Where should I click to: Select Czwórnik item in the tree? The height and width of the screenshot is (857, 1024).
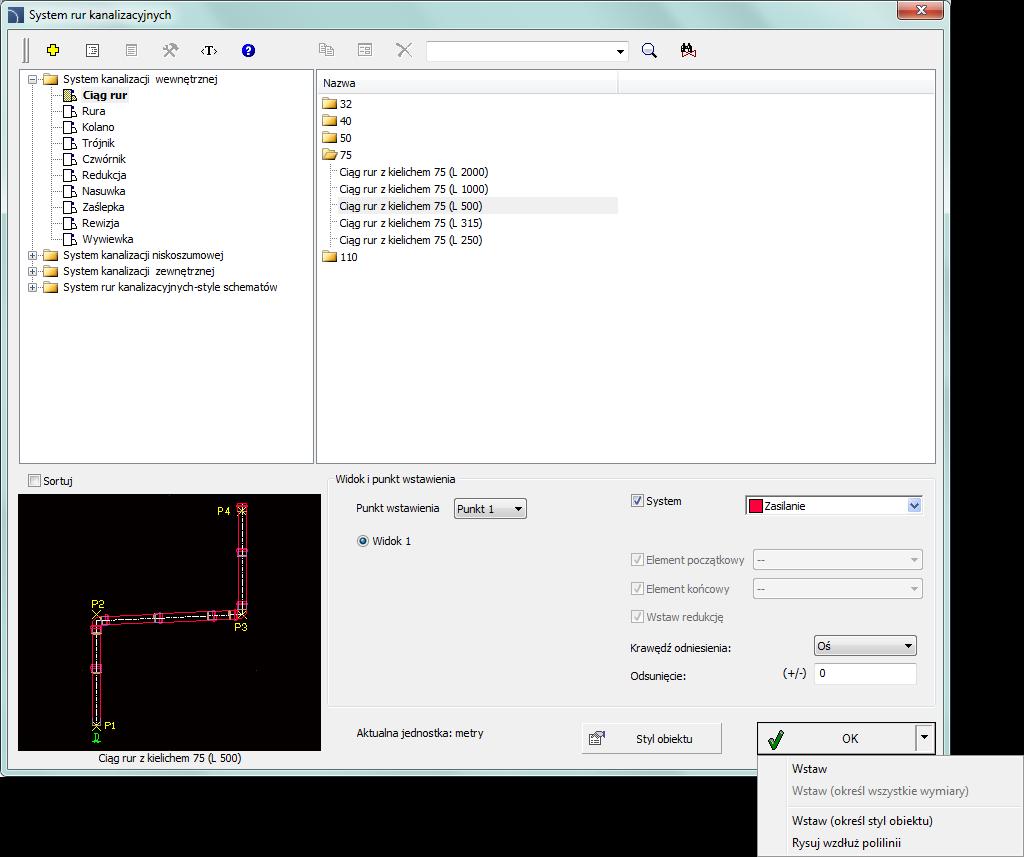pos(104,159)
